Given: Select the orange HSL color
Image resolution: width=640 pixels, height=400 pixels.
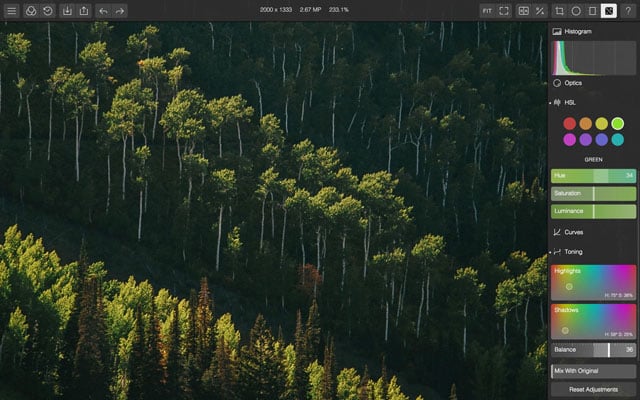Looking at the screenshot, I should (x=585, y=123).
